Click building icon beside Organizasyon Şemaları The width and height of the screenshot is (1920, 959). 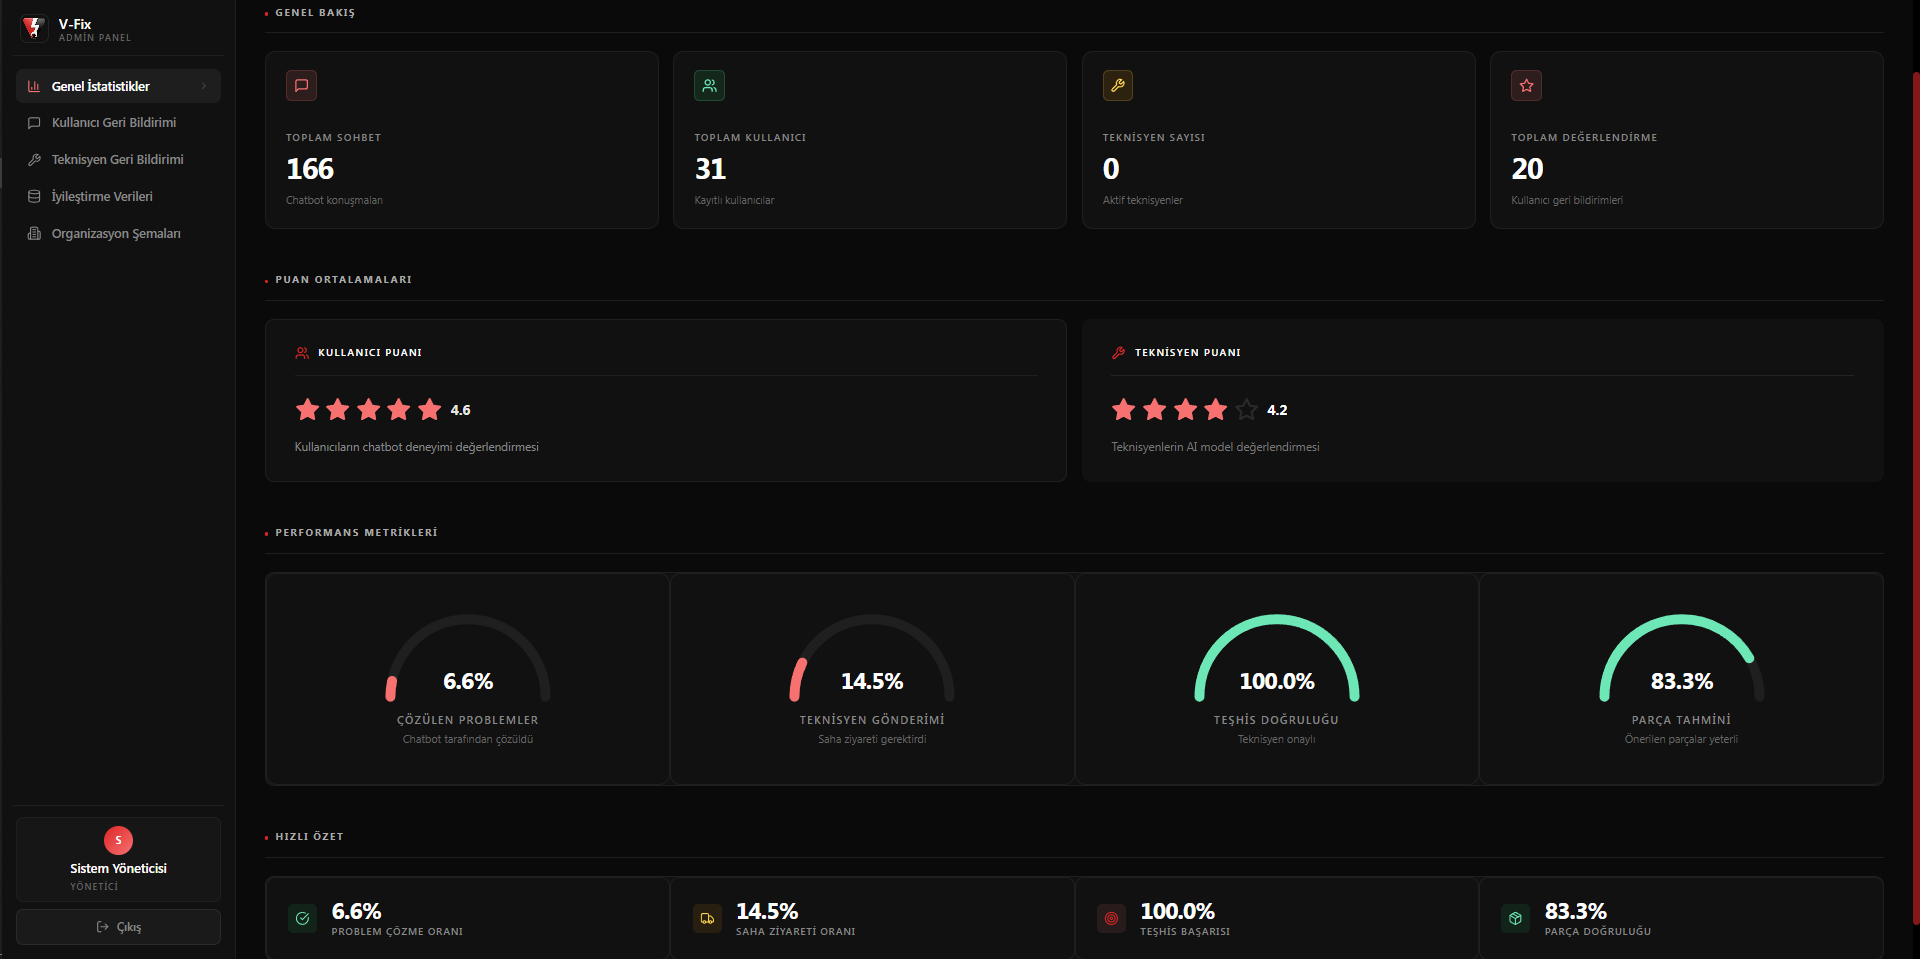tap(34, 234)
